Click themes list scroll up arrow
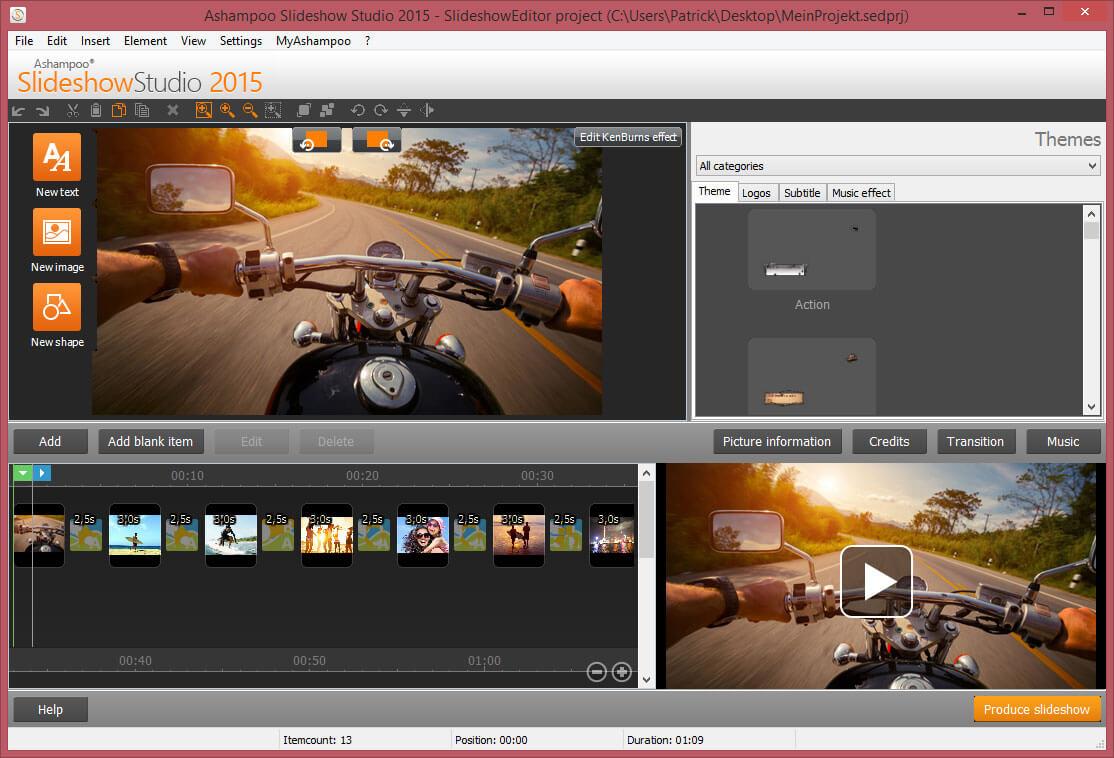The height and width of the screenshot is (758, 1114). click(1091, 213)
